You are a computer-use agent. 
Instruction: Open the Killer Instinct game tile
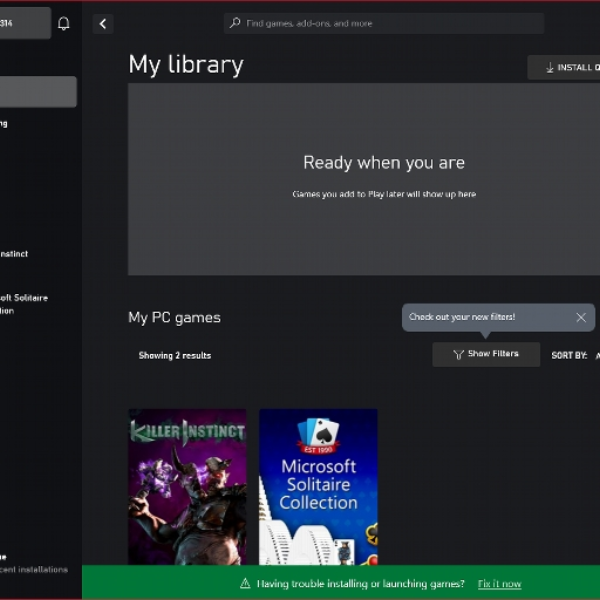[x=187, y=487]
